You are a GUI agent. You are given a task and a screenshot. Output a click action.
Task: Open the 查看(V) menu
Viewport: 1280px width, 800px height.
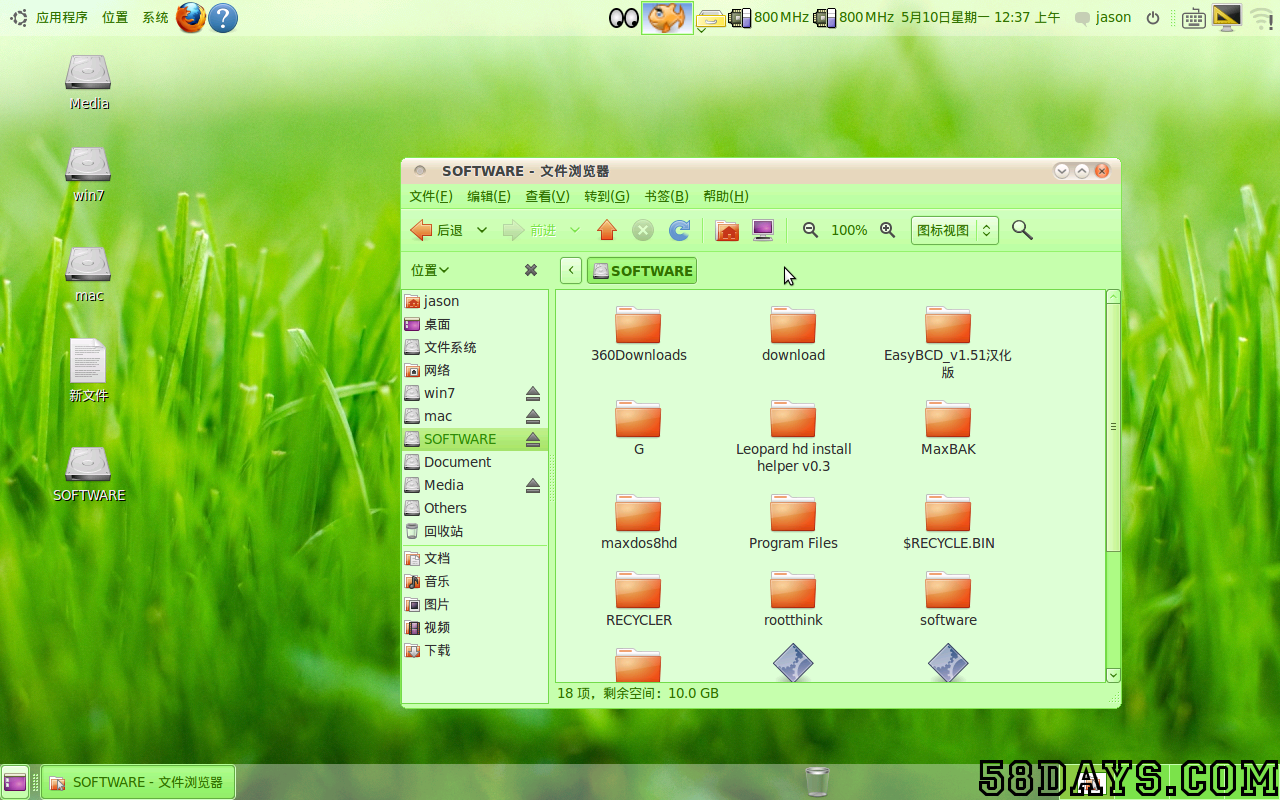click(547, 196)
